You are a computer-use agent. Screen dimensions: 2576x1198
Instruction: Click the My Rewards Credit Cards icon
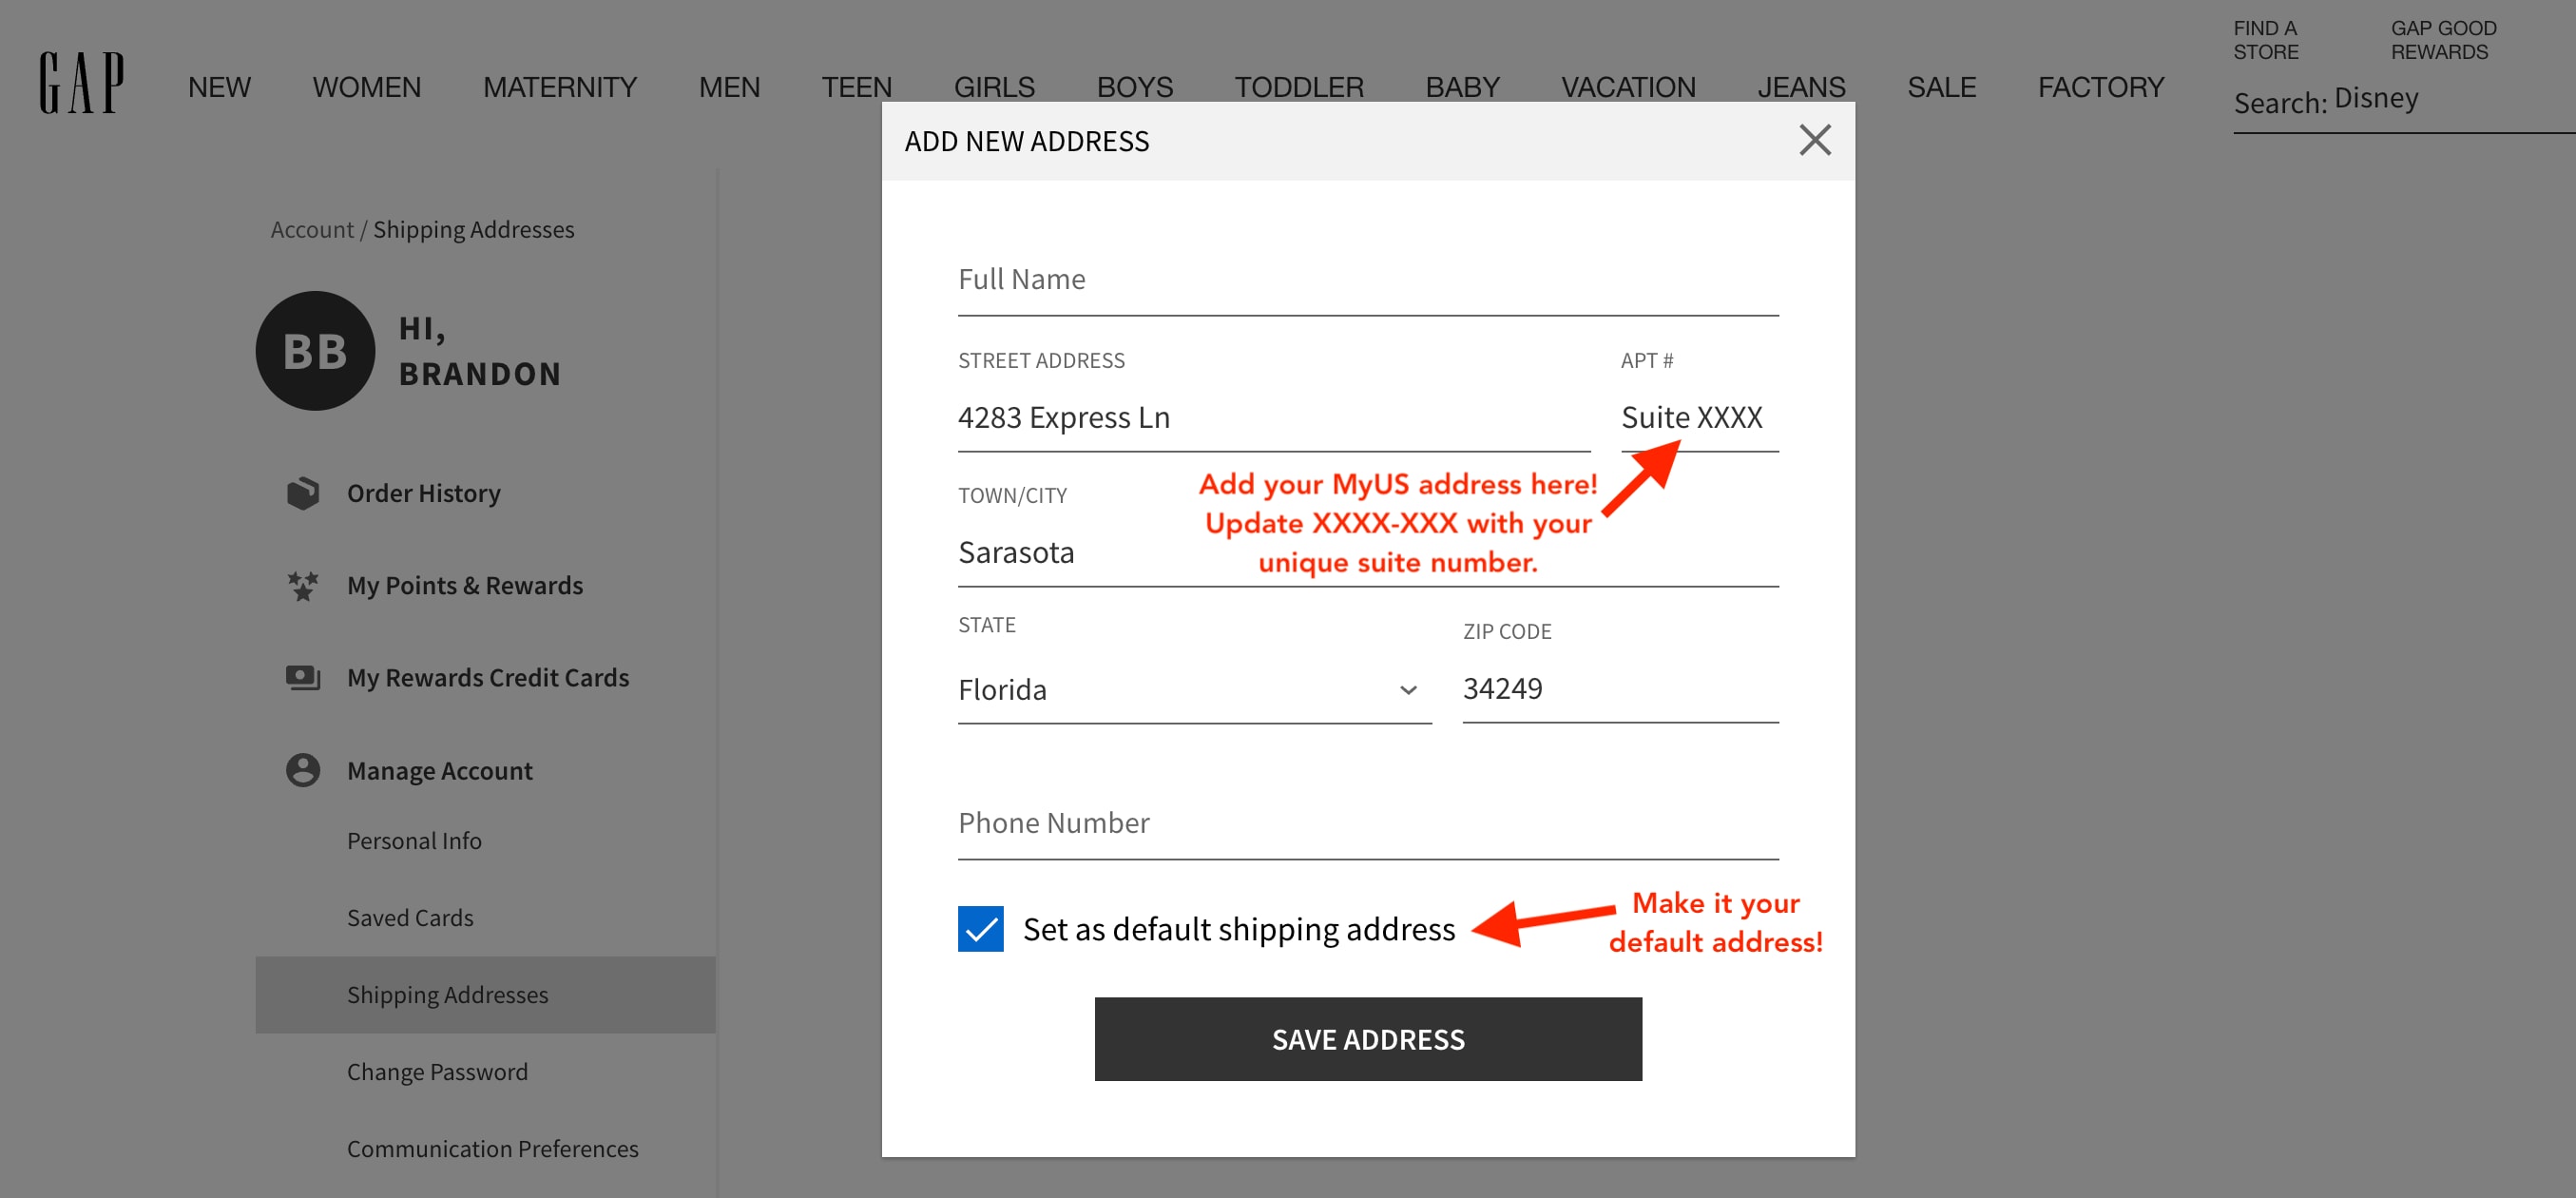point(302,677)
